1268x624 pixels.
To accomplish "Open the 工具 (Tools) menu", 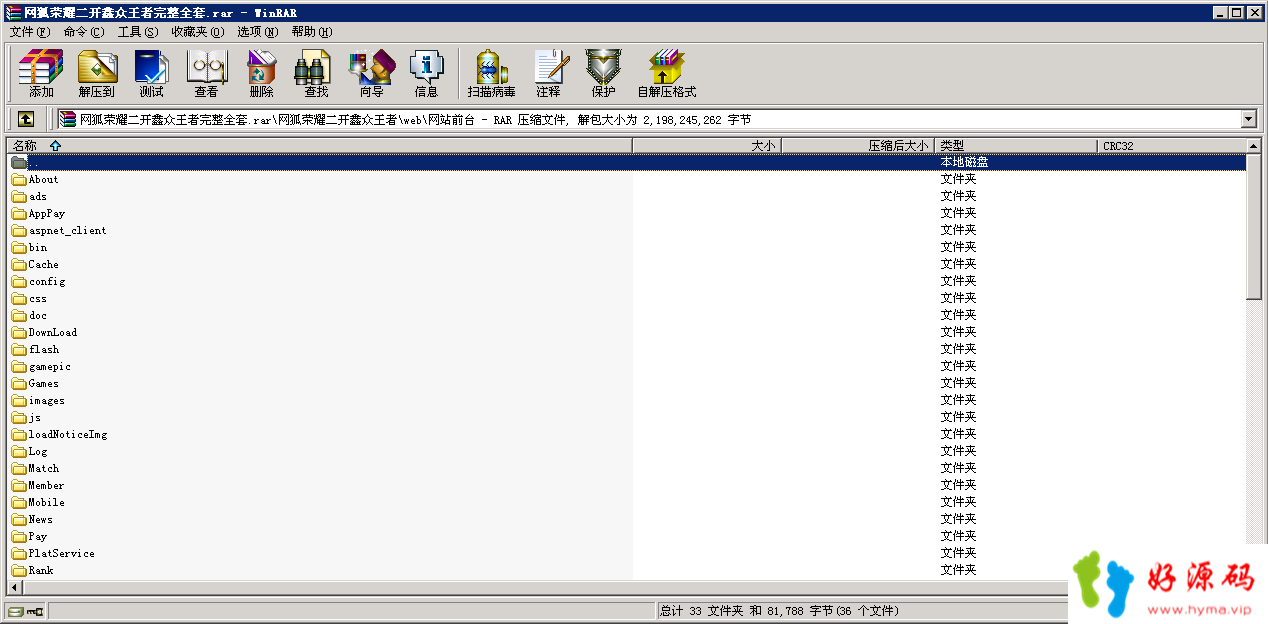I will [138, 32].
